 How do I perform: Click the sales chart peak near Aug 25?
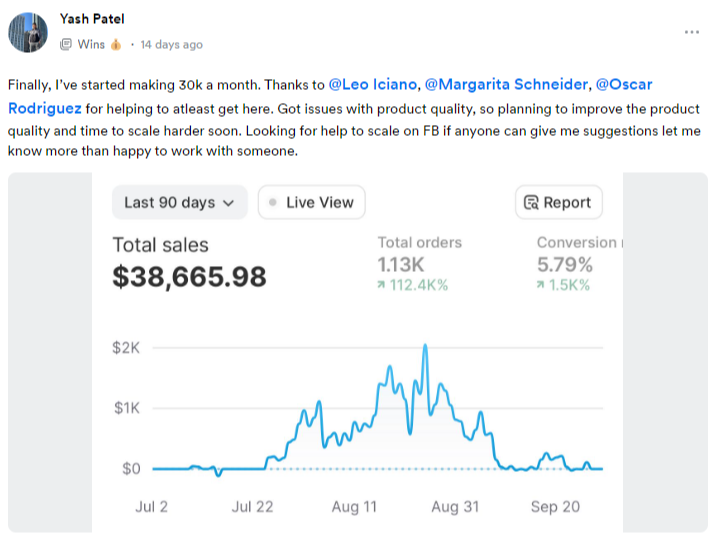click(x=426, y=346)
